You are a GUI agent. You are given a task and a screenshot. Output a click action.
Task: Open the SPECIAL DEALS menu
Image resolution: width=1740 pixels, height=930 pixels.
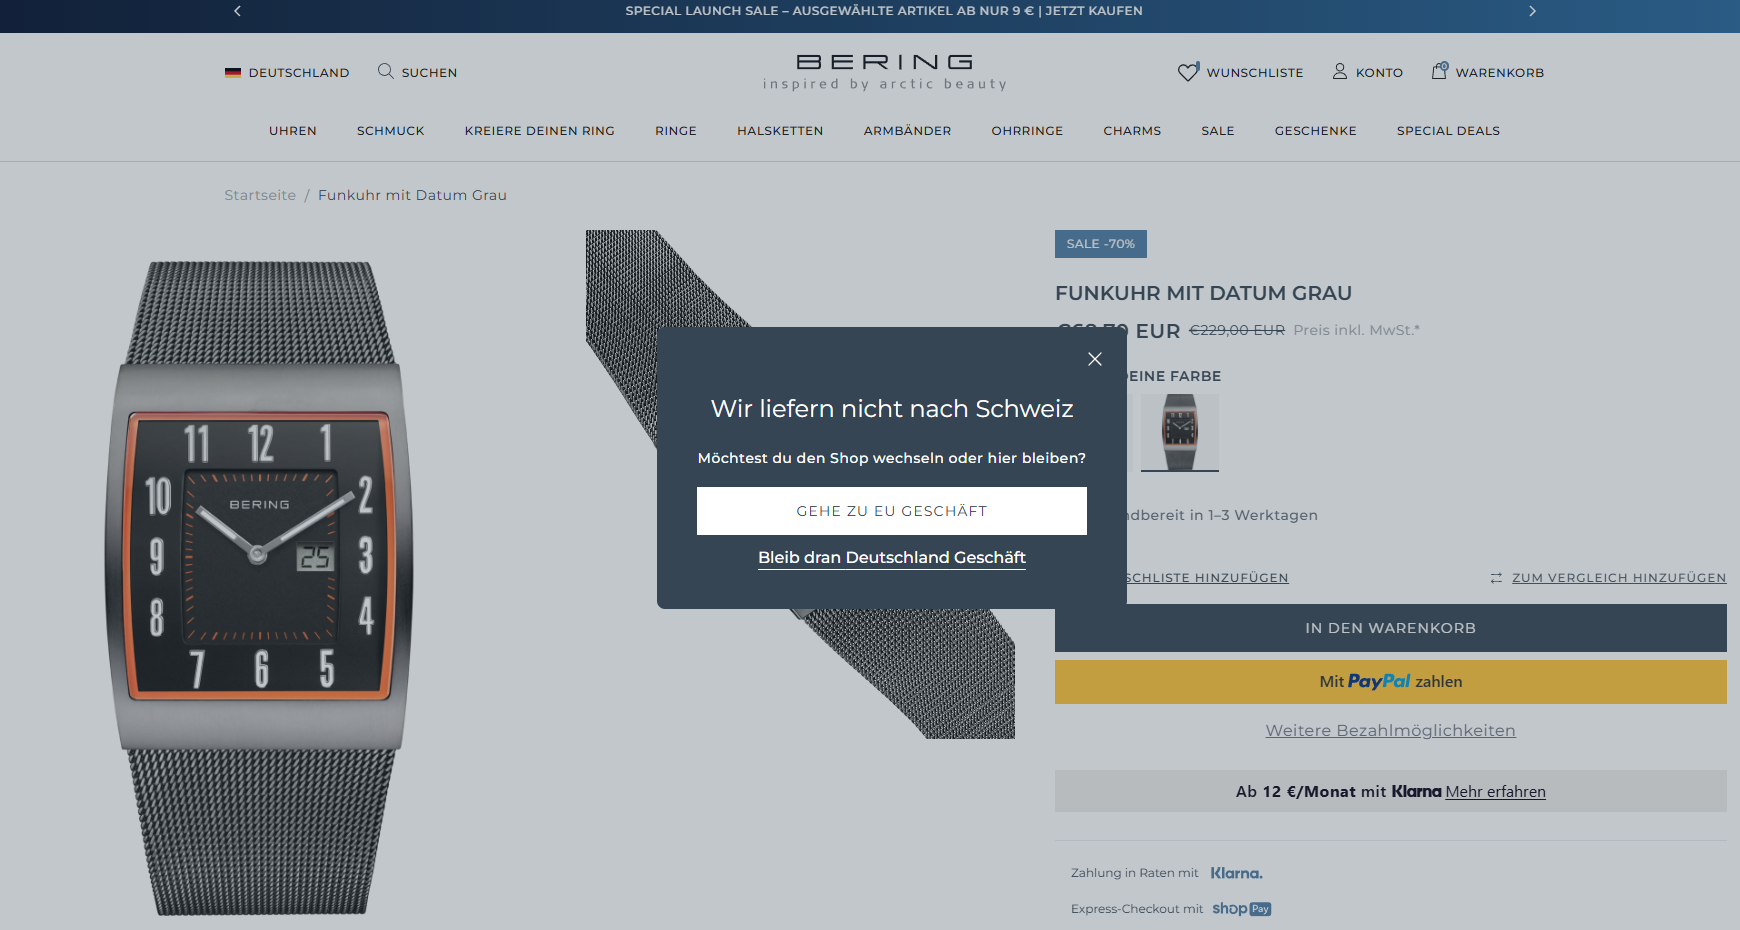[1448, 131]
